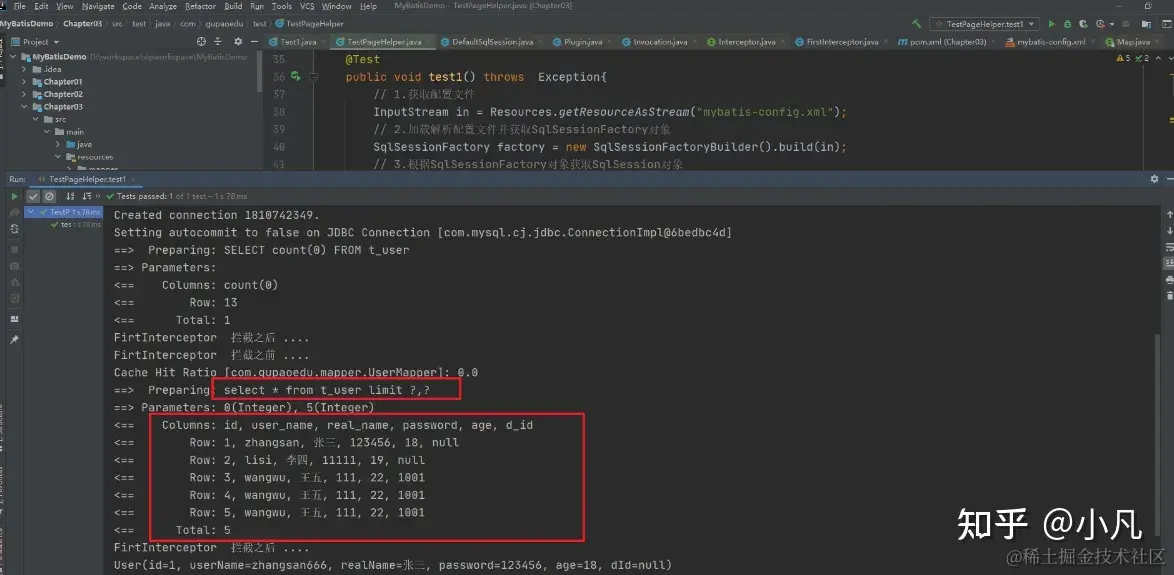Rerun tests with green play in Run panel
Viewport: 1174px width, 575px height.
[x=14, y=196]
